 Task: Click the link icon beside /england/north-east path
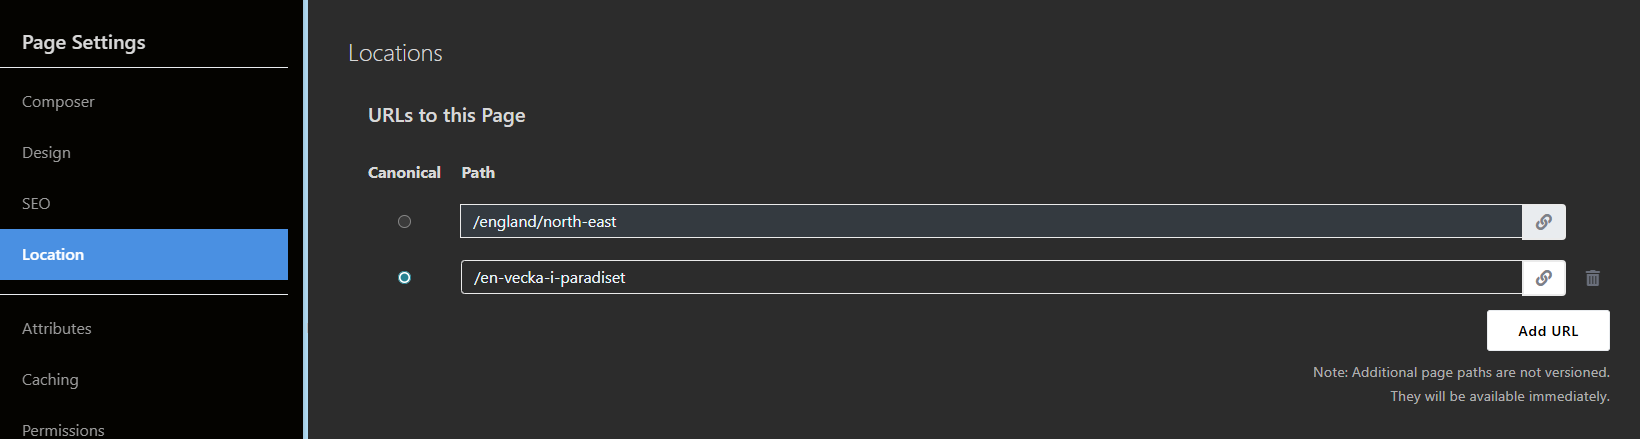1543,222
